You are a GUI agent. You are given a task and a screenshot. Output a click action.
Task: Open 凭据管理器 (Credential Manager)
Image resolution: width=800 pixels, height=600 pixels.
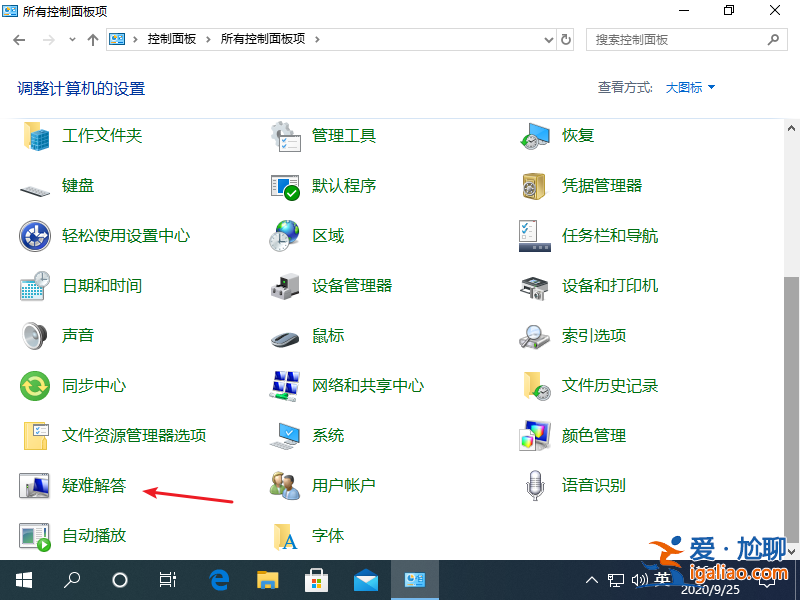pyautogui.click(x=600, y=186)
